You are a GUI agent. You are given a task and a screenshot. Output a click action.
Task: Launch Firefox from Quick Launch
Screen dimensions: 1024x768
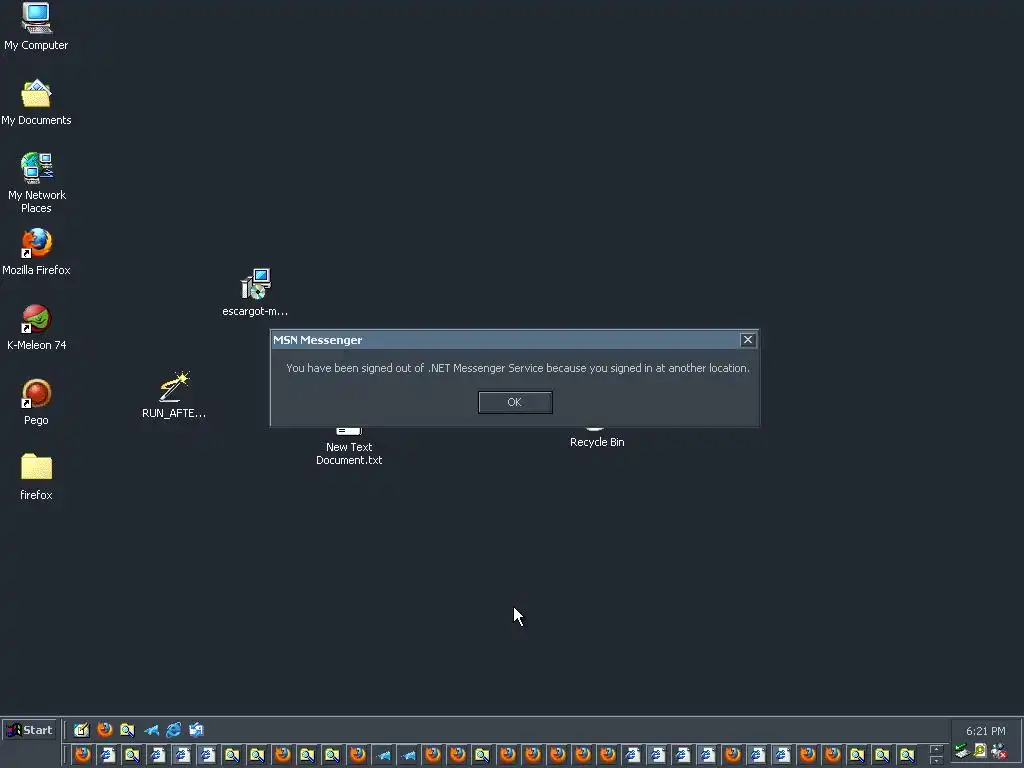pyautogui.click(x=104, y=729)
